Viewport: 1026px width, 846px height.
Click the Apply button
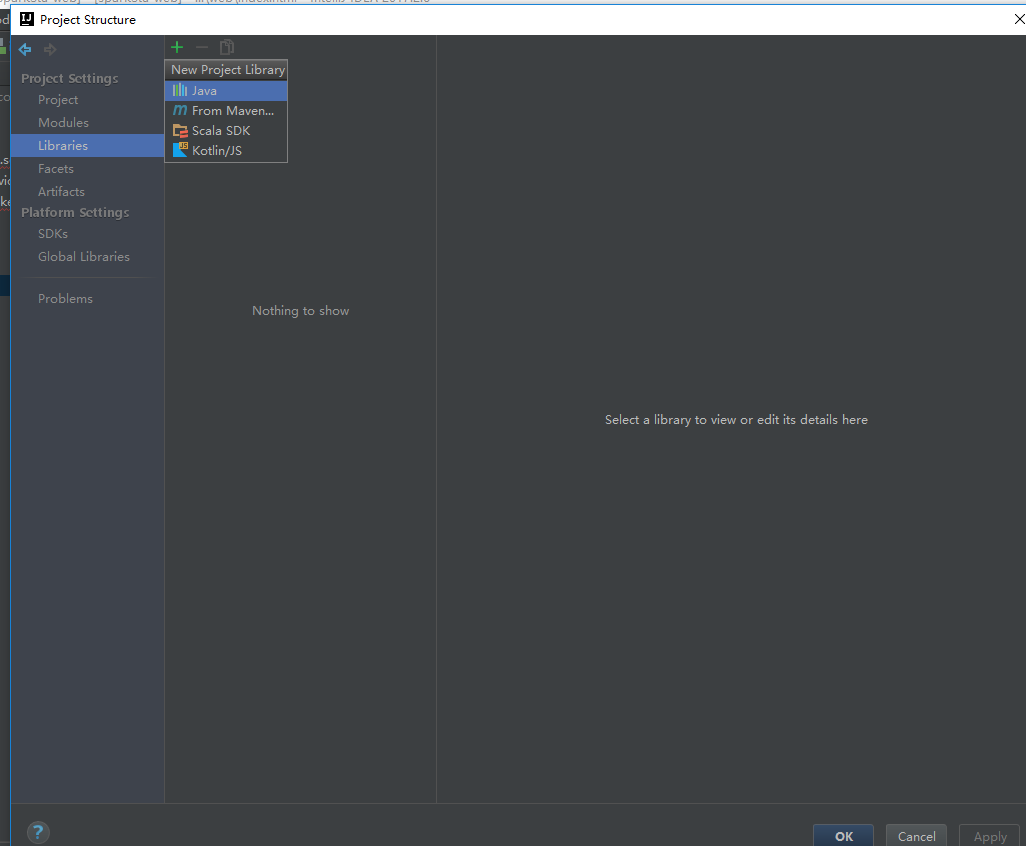[x=989, y=836]
